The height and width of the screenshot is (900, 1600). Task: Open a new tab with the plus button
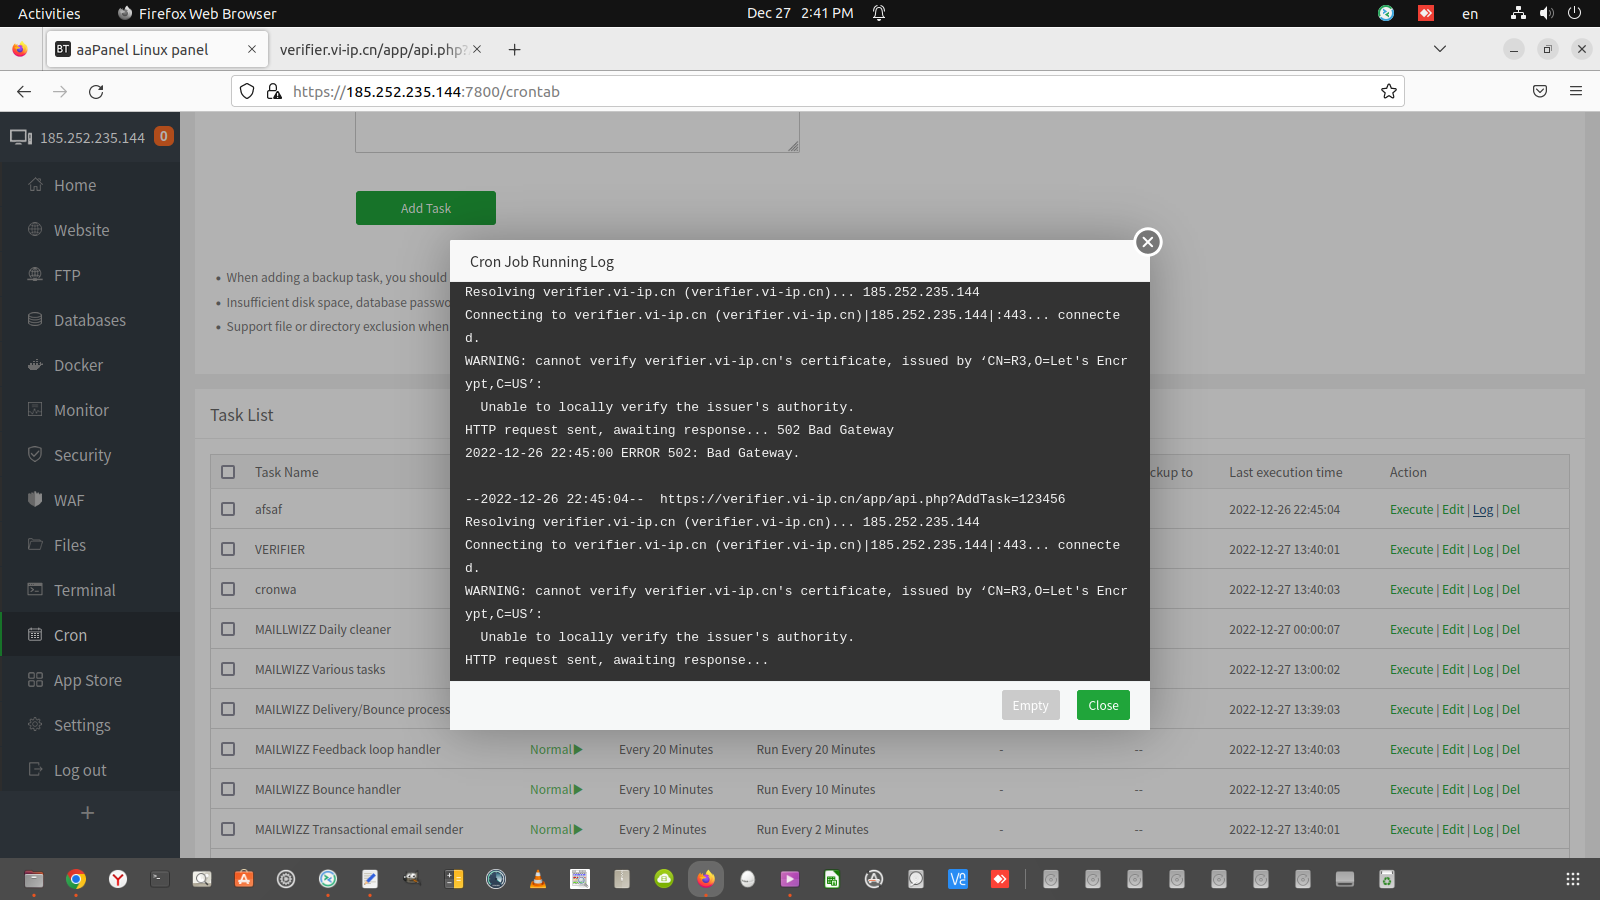[x=514, y=49]
